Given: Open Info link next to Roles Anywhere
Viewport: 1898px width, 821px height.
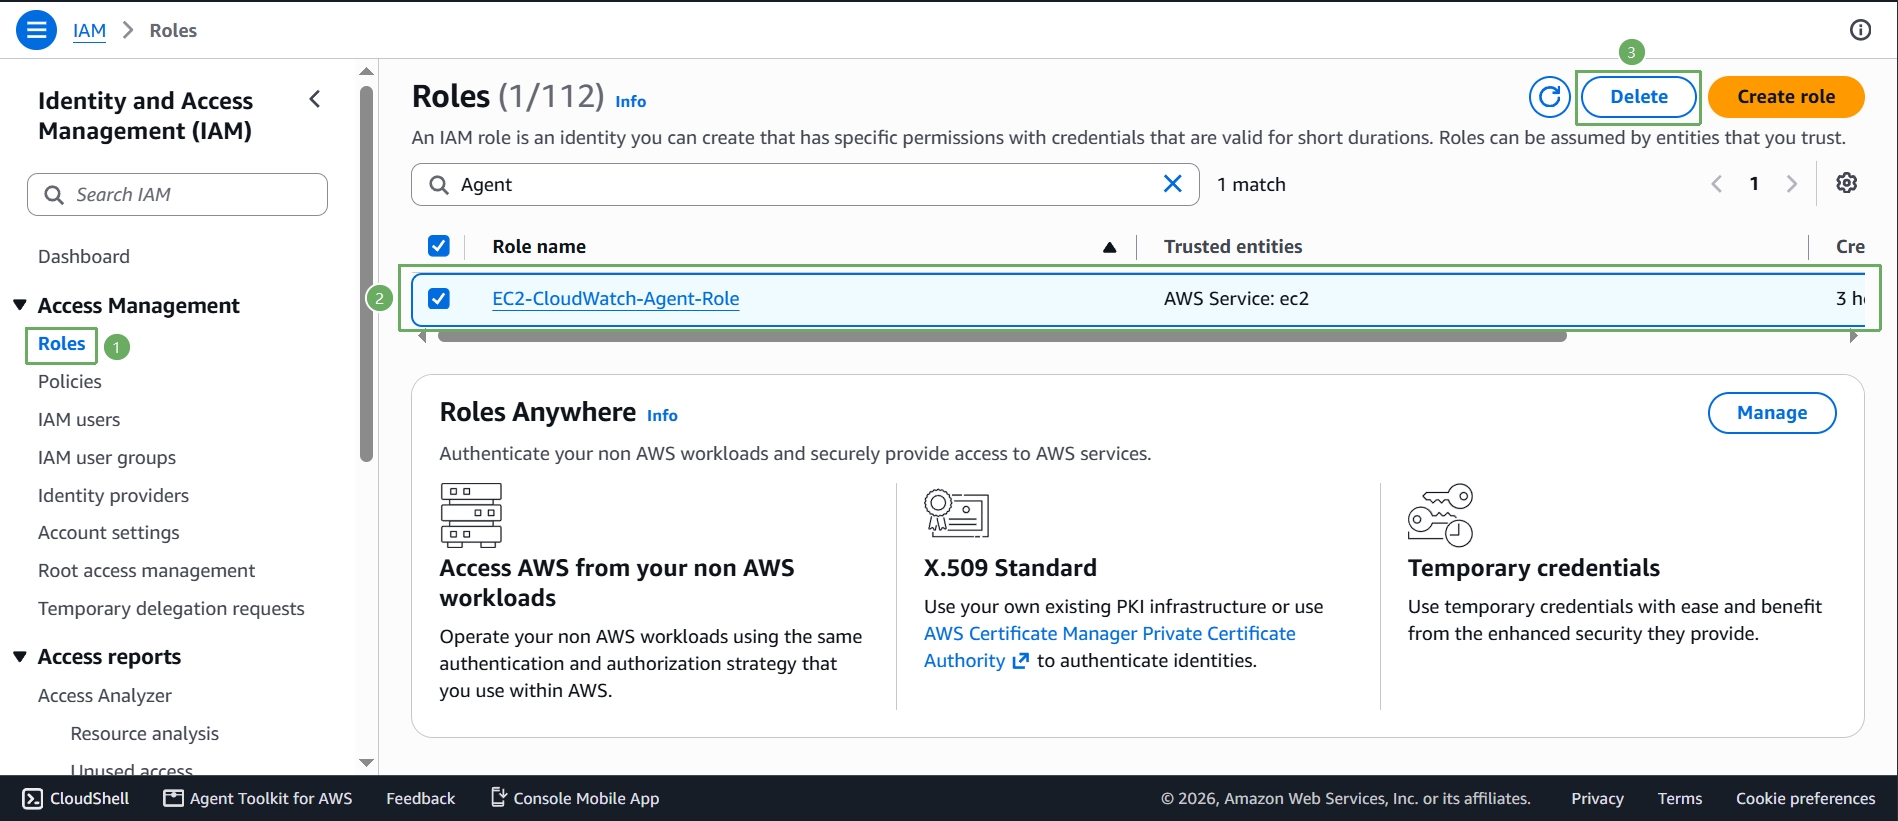Looking at the screenshot, I should click(662, 416).
